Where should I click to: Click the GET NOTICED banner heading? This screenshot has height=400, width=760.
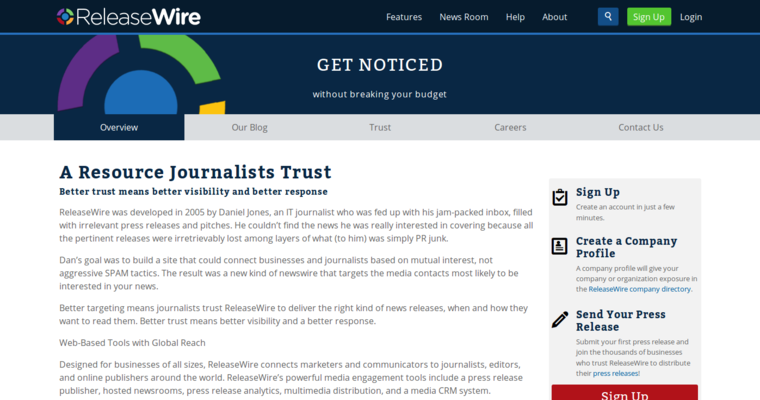point(380,65)
